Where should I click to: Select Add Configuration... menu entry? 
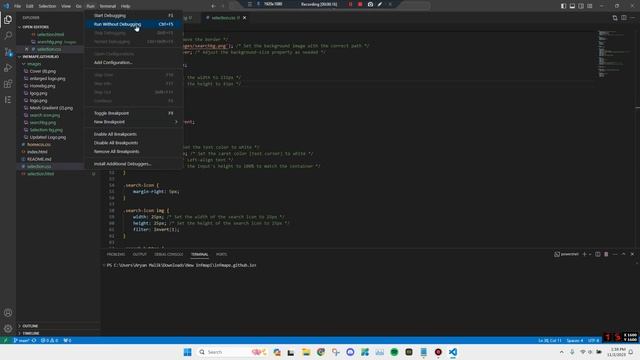point(133,62)
